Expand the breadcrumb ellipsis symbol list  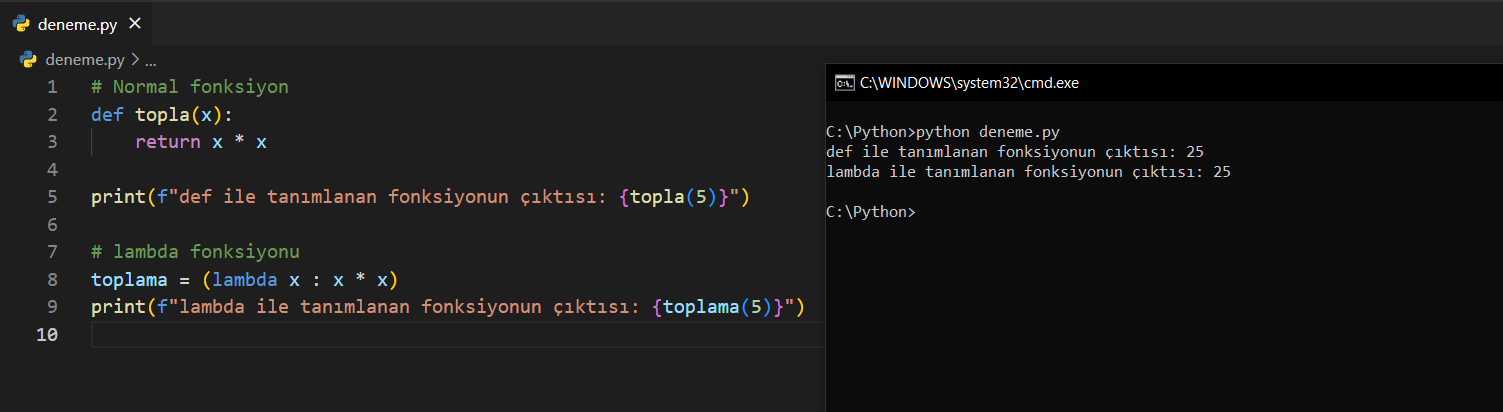(x=151, y=59)
